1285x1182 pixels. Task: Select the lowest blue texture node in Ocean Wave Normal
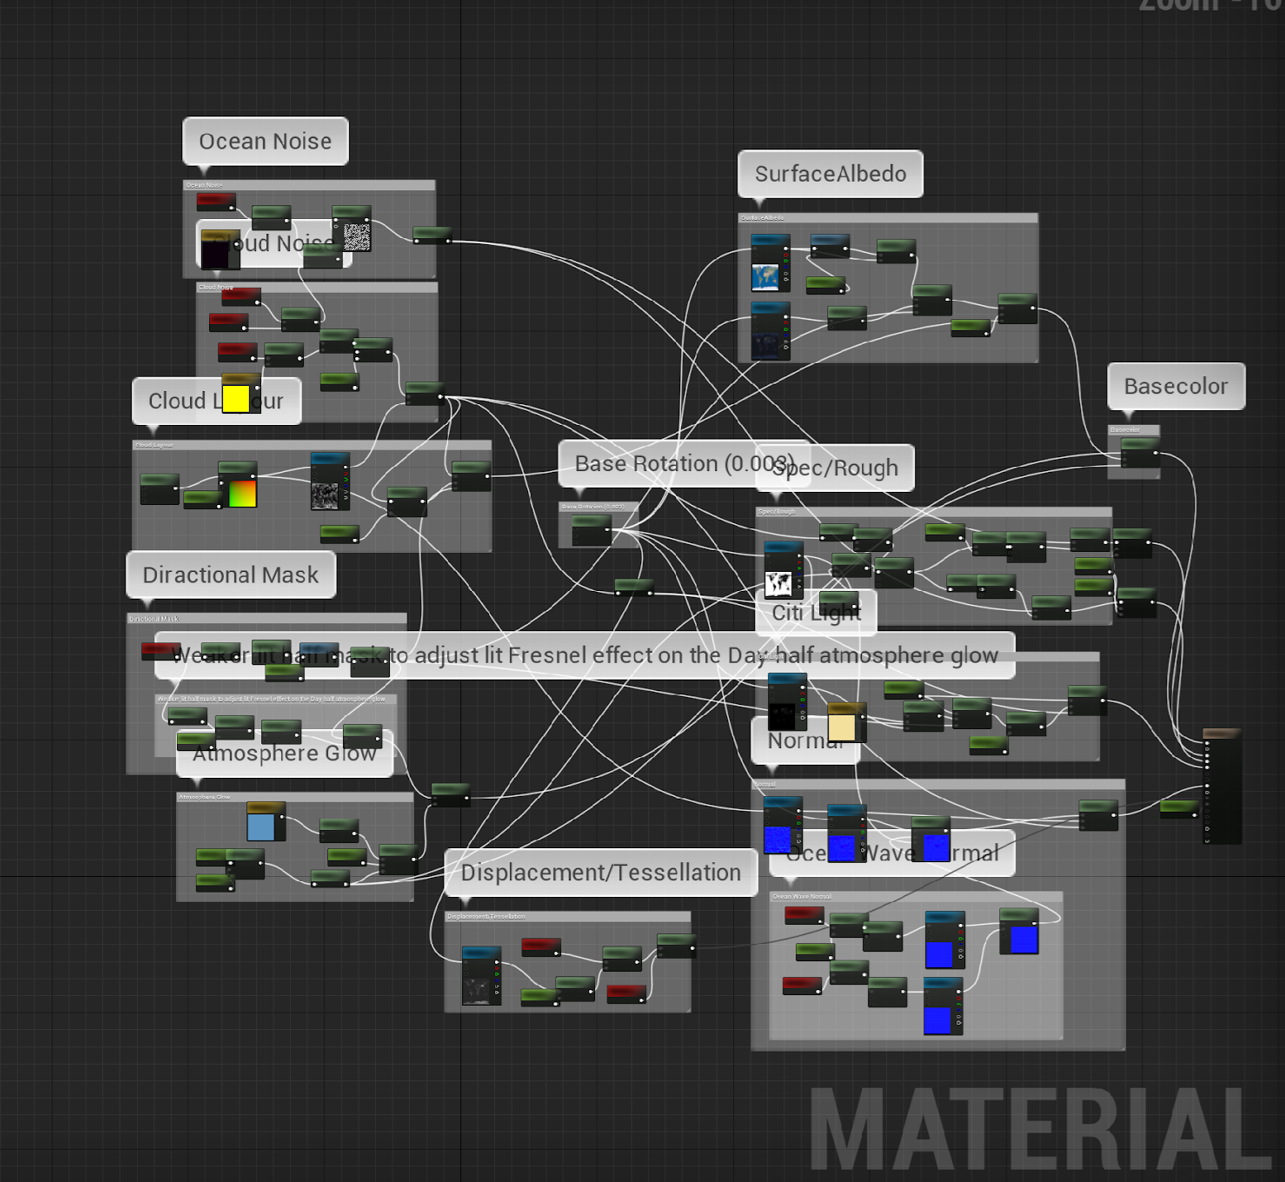(x=943, y=1006)
